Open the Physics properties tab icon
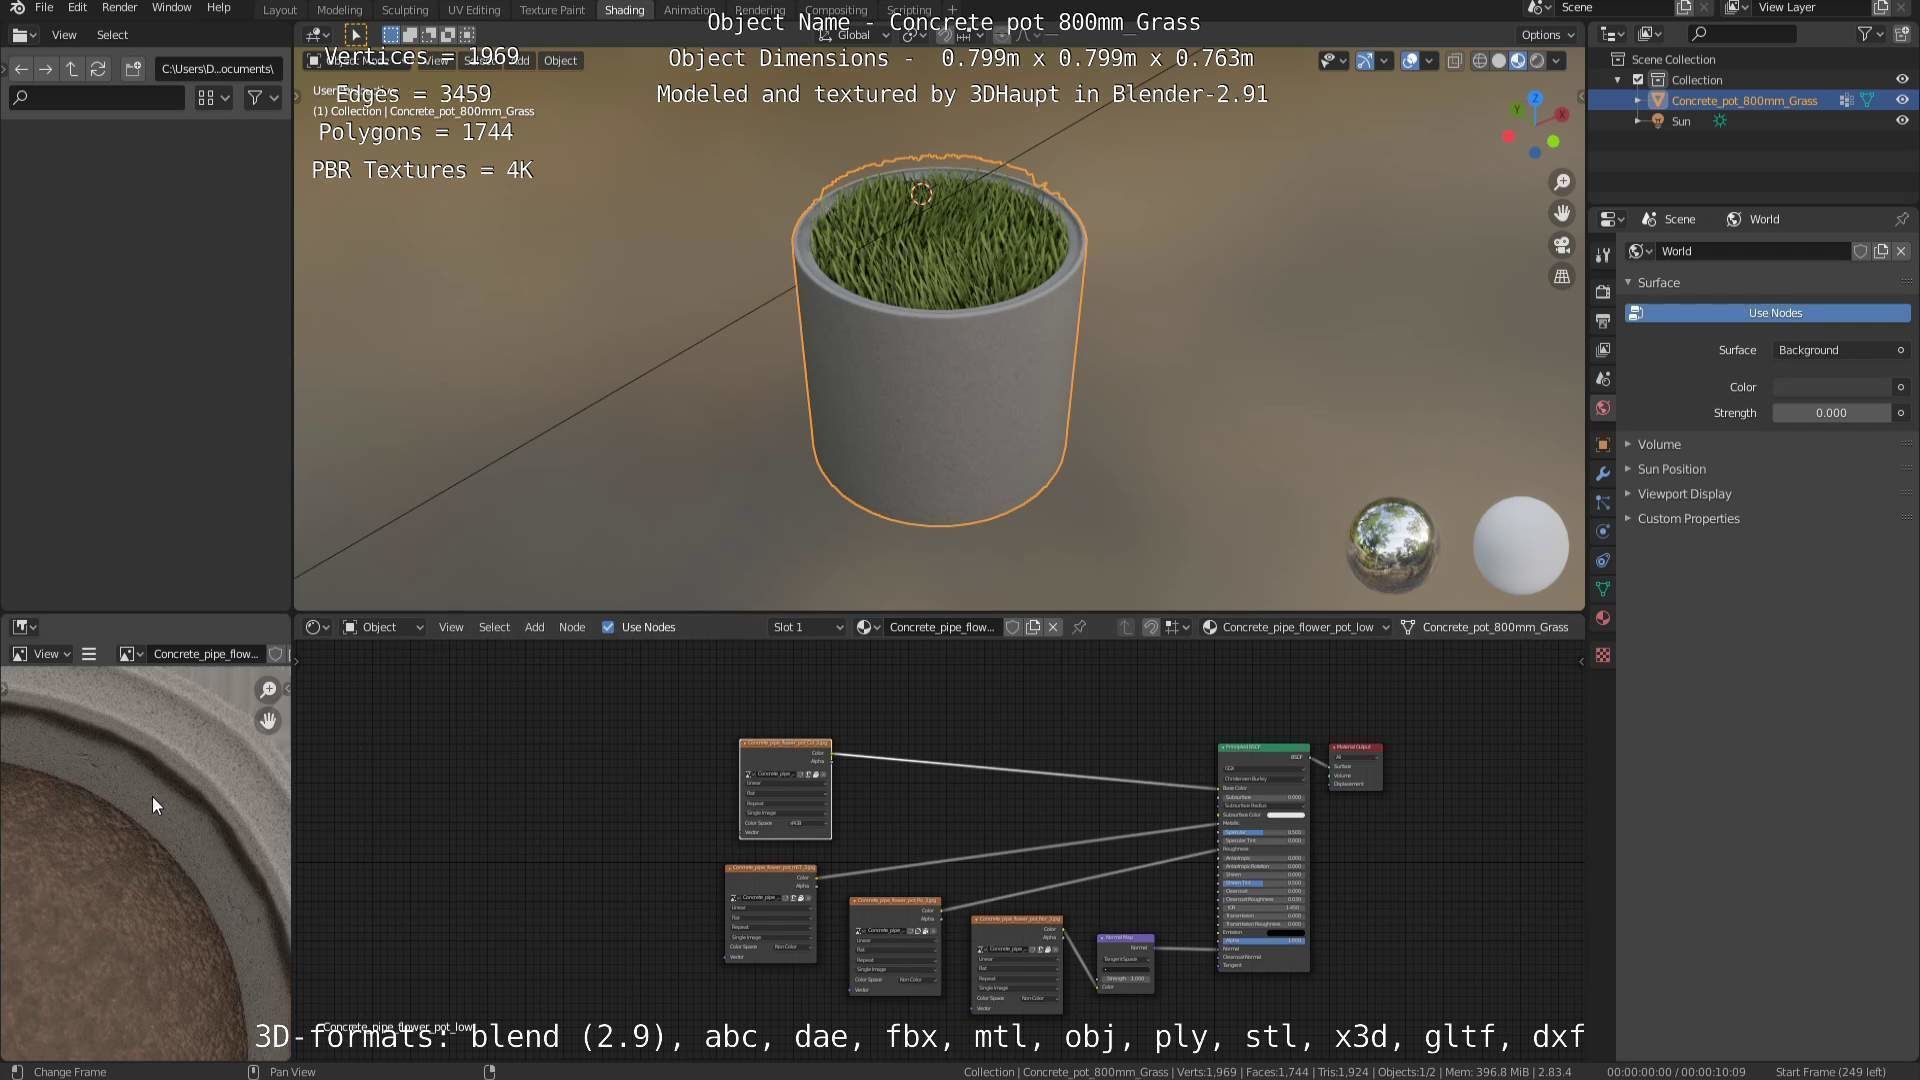This screenshot has width=1920, height=1080. [x=1603, y=531]
